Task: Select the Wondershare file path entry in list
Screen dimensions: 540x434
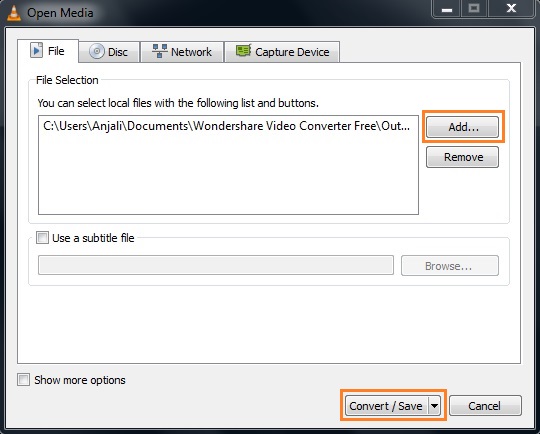Action: click(x=228, y=126)
